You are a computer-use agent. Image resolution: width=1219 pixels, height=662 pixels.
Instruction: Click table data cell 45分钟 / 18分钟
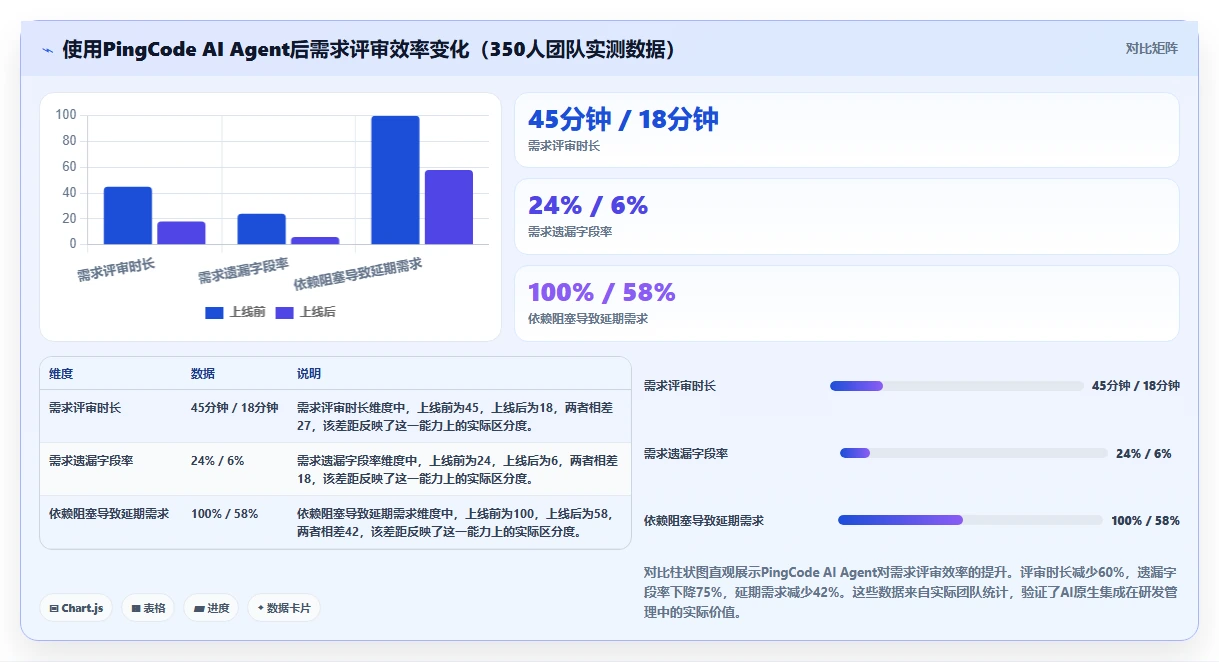[x=234, y=408]
